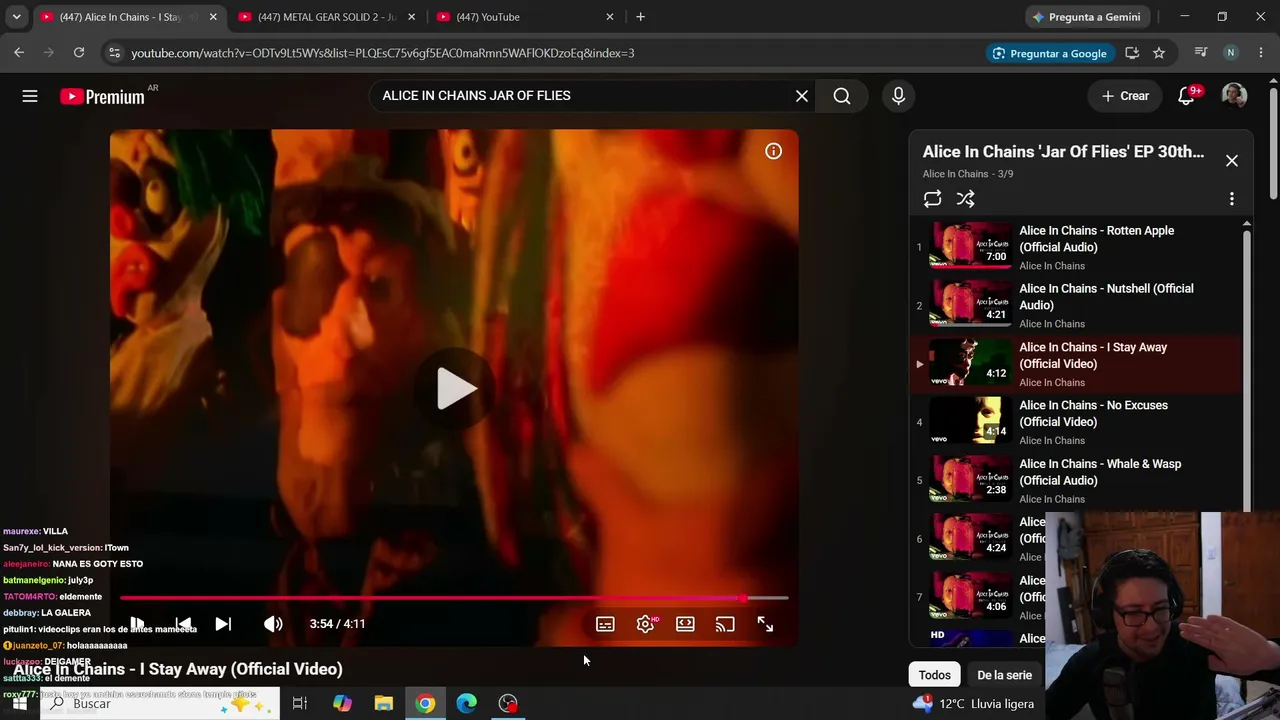Select I Stay Away in the playlist

point(1076,363)
